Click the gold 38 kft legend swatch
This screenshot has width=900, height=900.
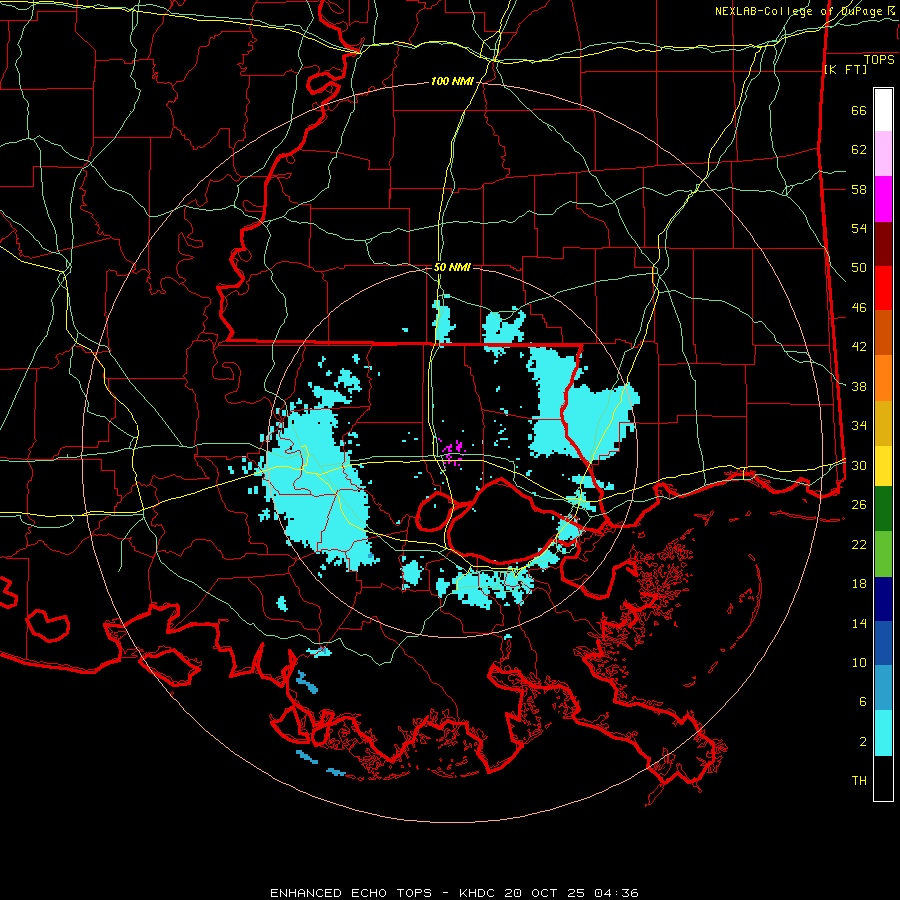[883, 423]
